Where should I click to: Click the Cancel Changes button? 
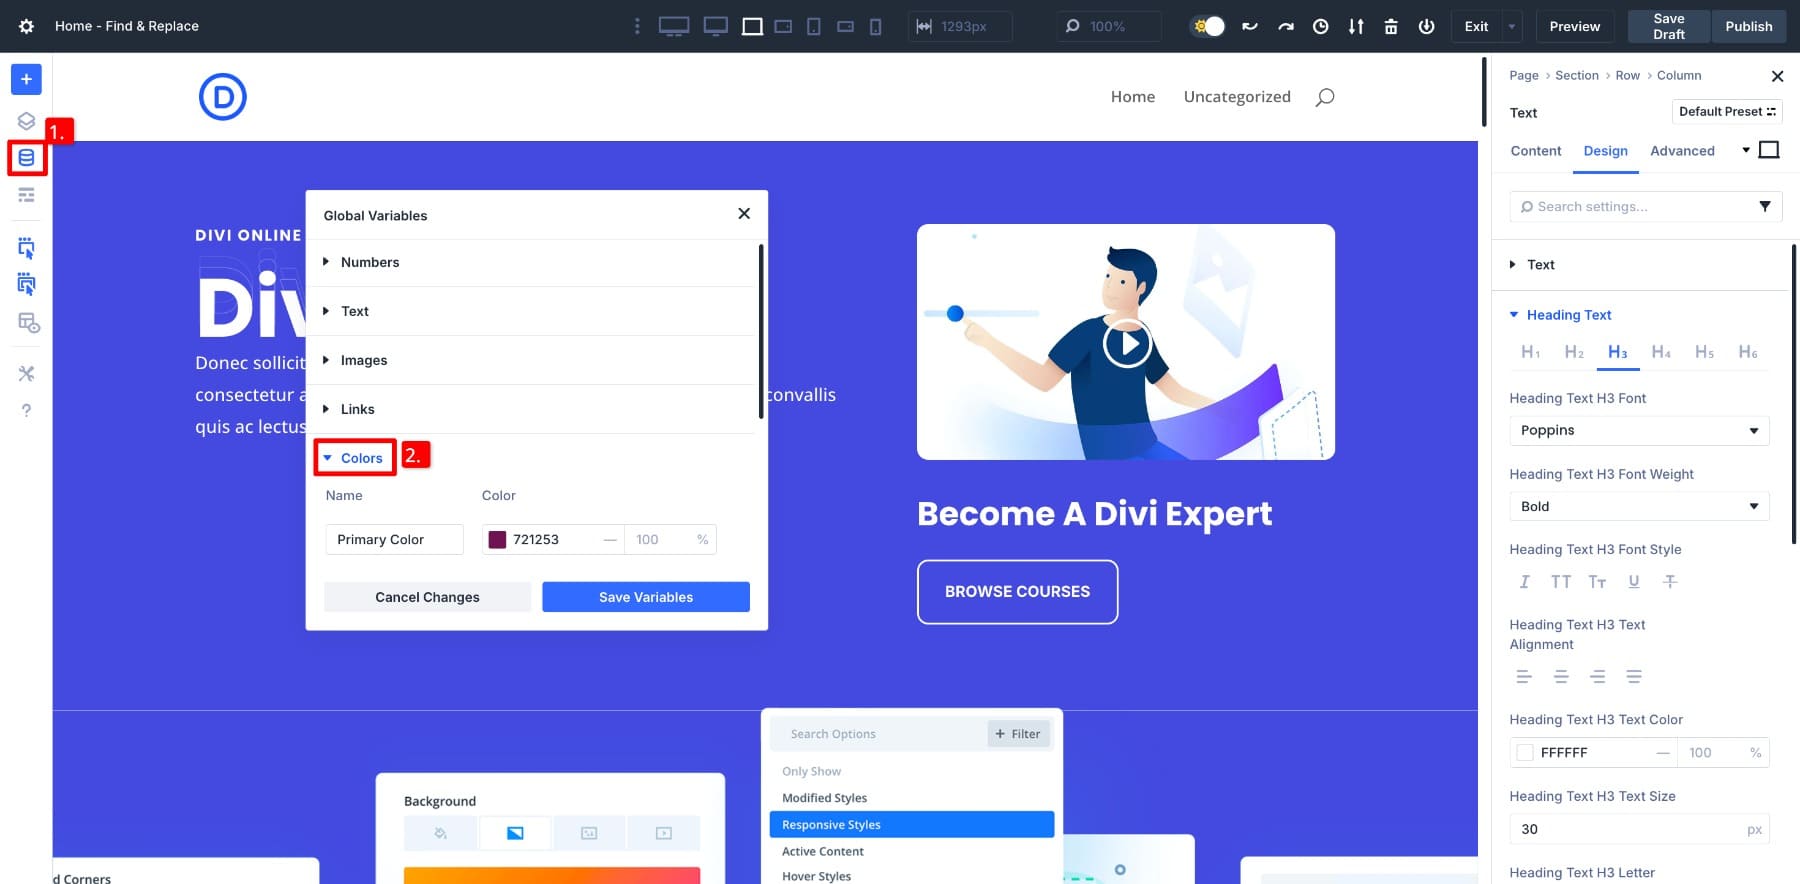point(427,597)
